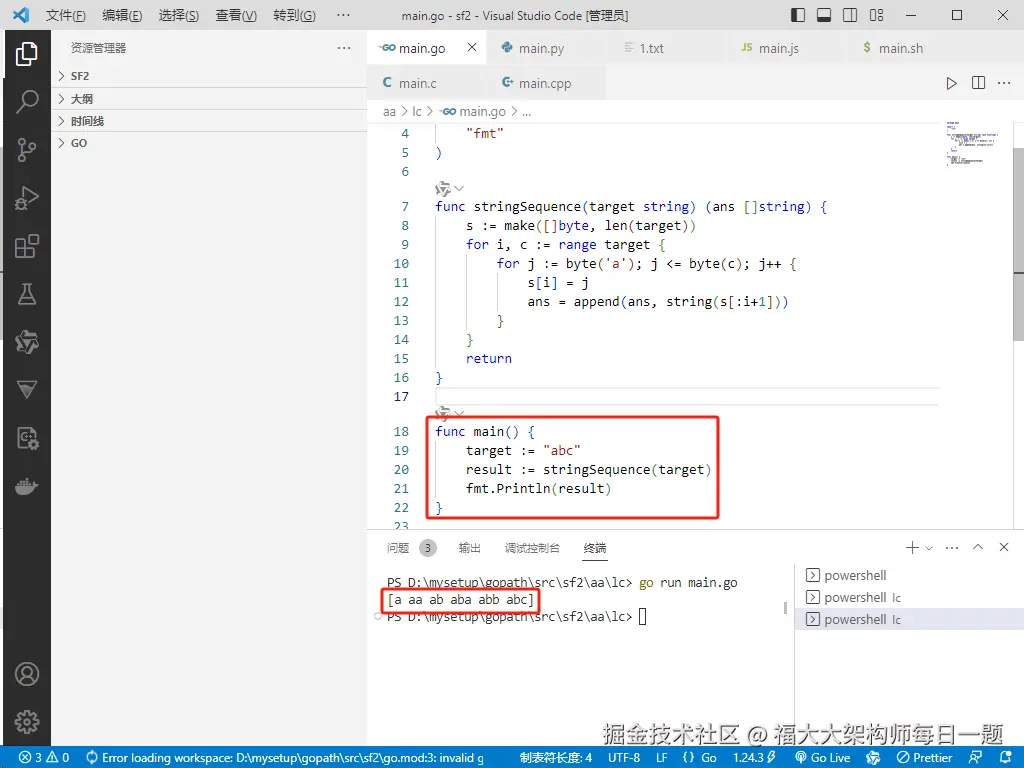Open the Search view

pyautogui.click(x=27, y=102)
